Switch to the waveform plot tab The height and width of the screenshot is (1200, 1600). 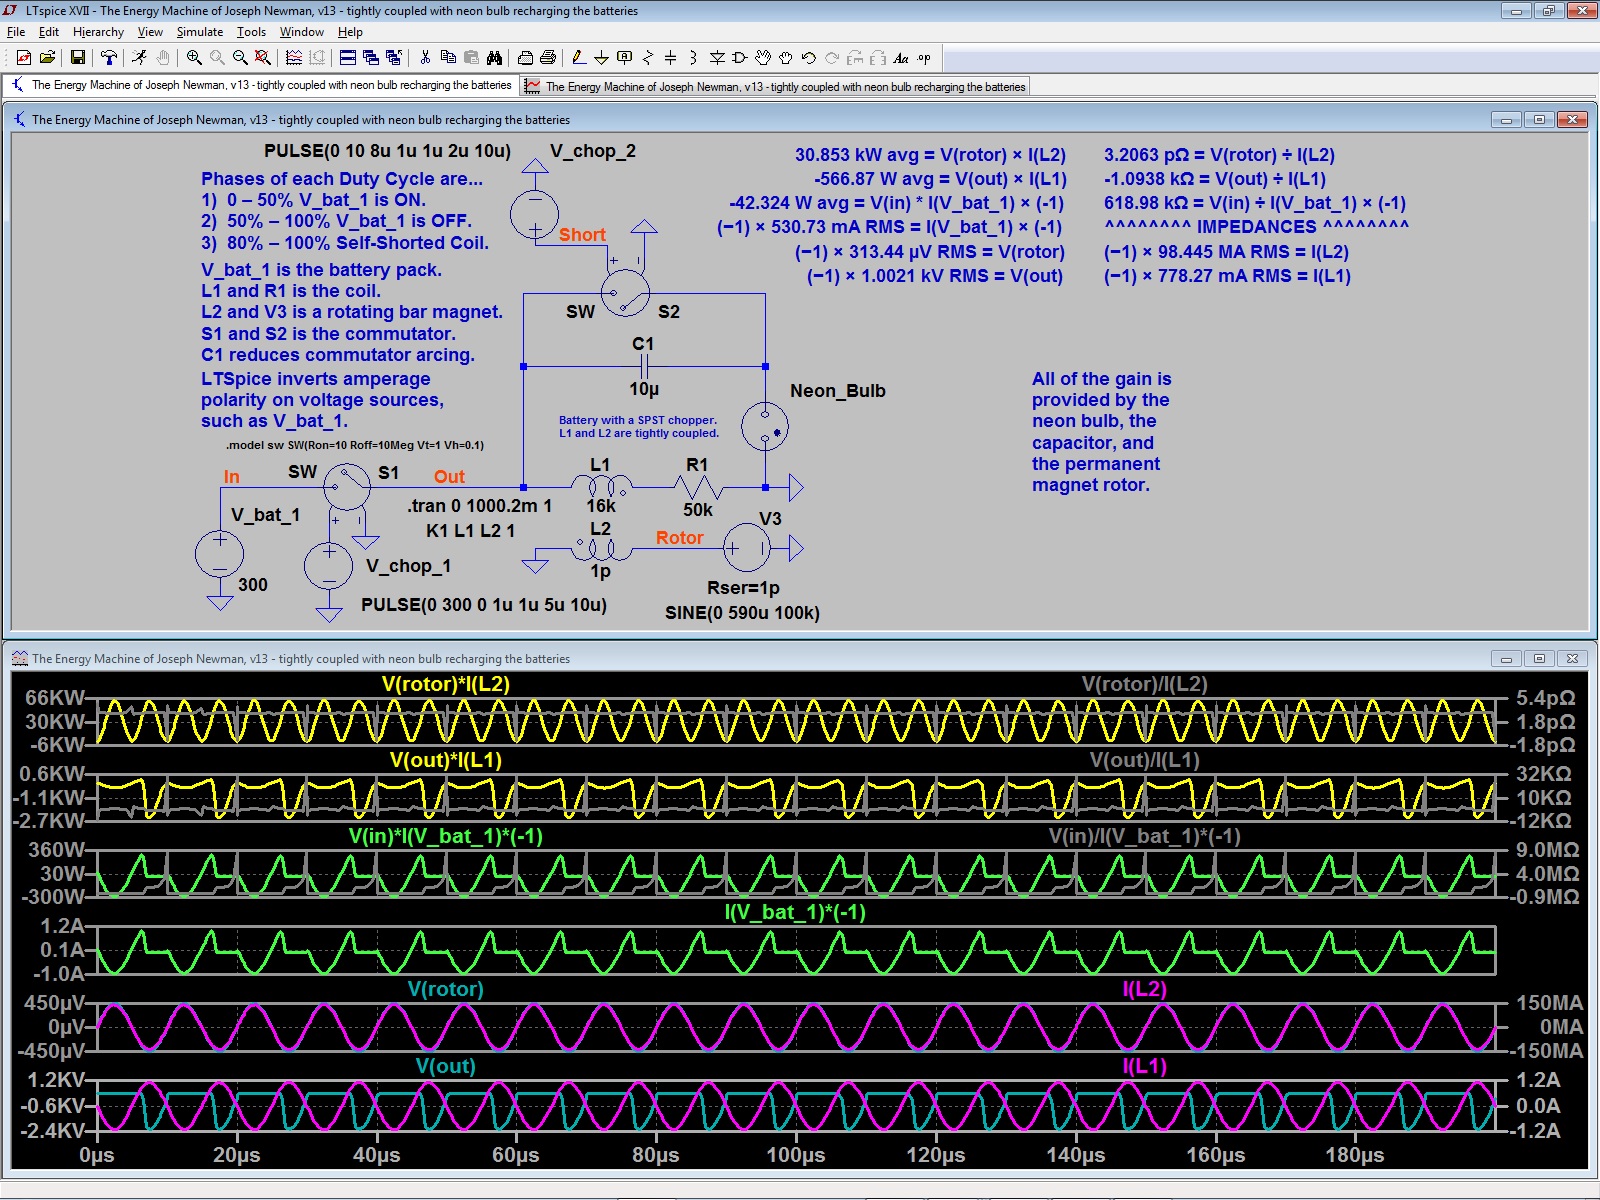coord(776,87)
